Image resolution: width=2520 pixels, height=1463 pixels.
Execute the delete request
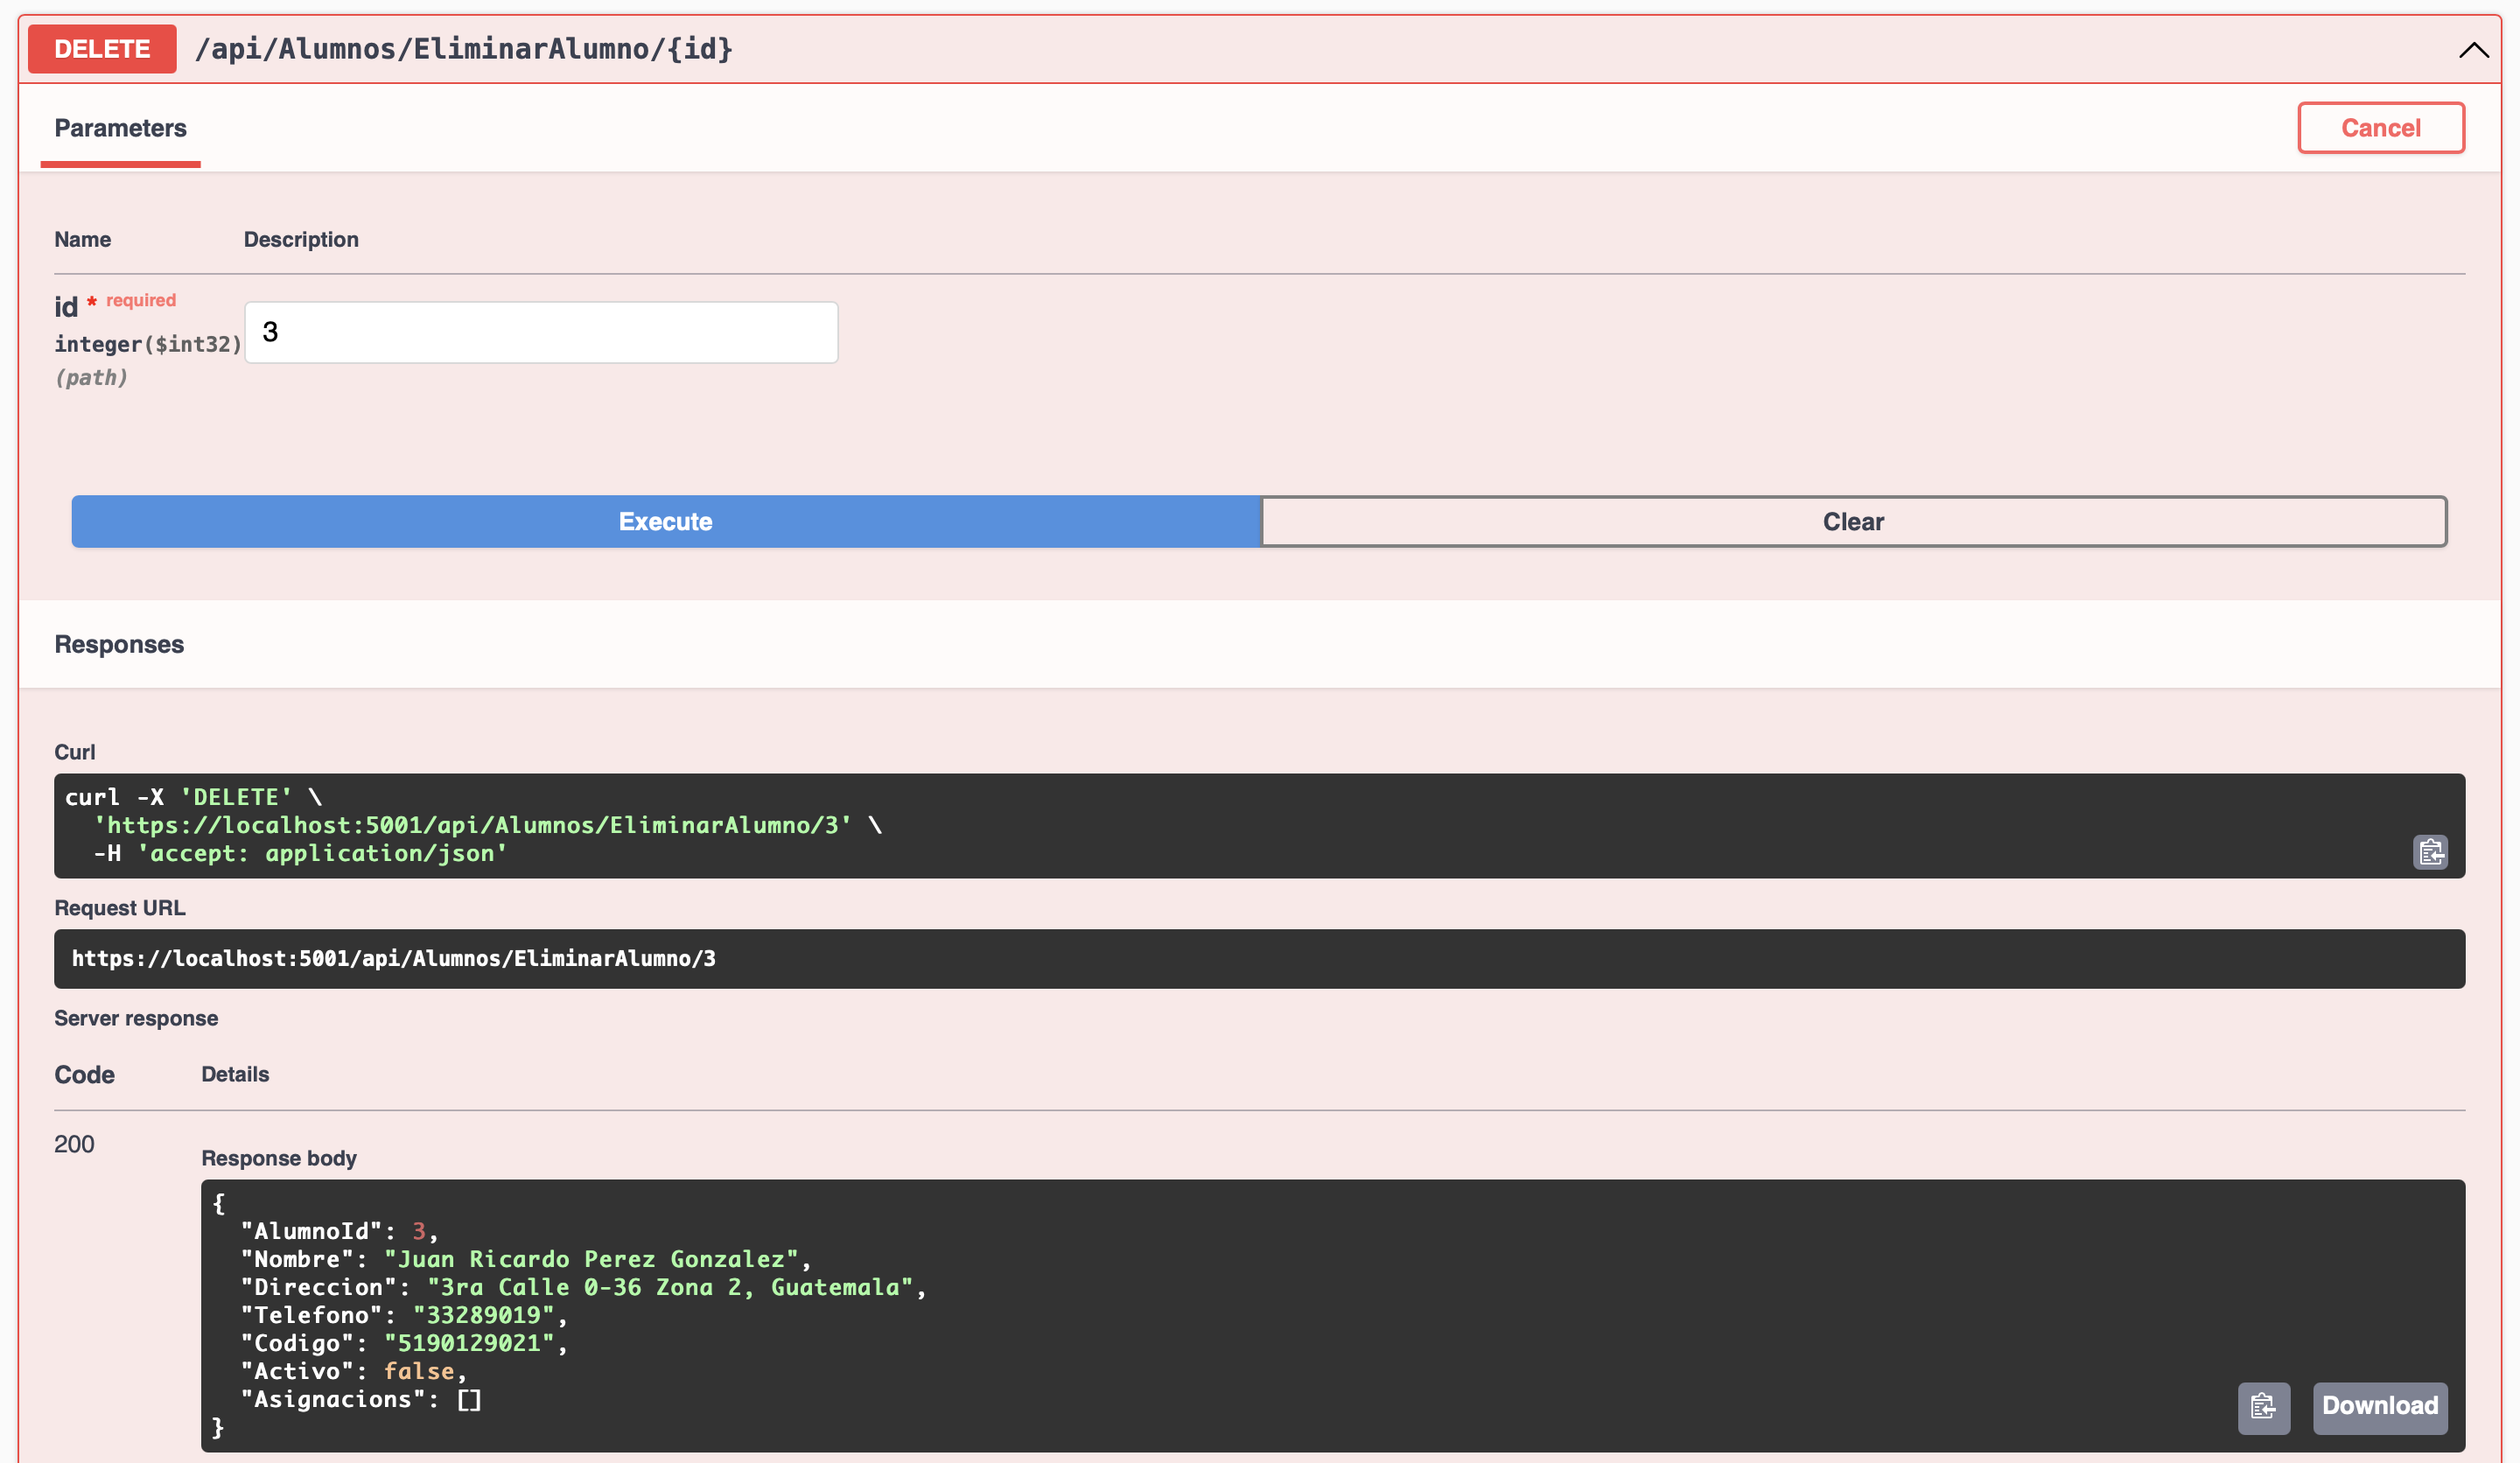pos(665,521)
